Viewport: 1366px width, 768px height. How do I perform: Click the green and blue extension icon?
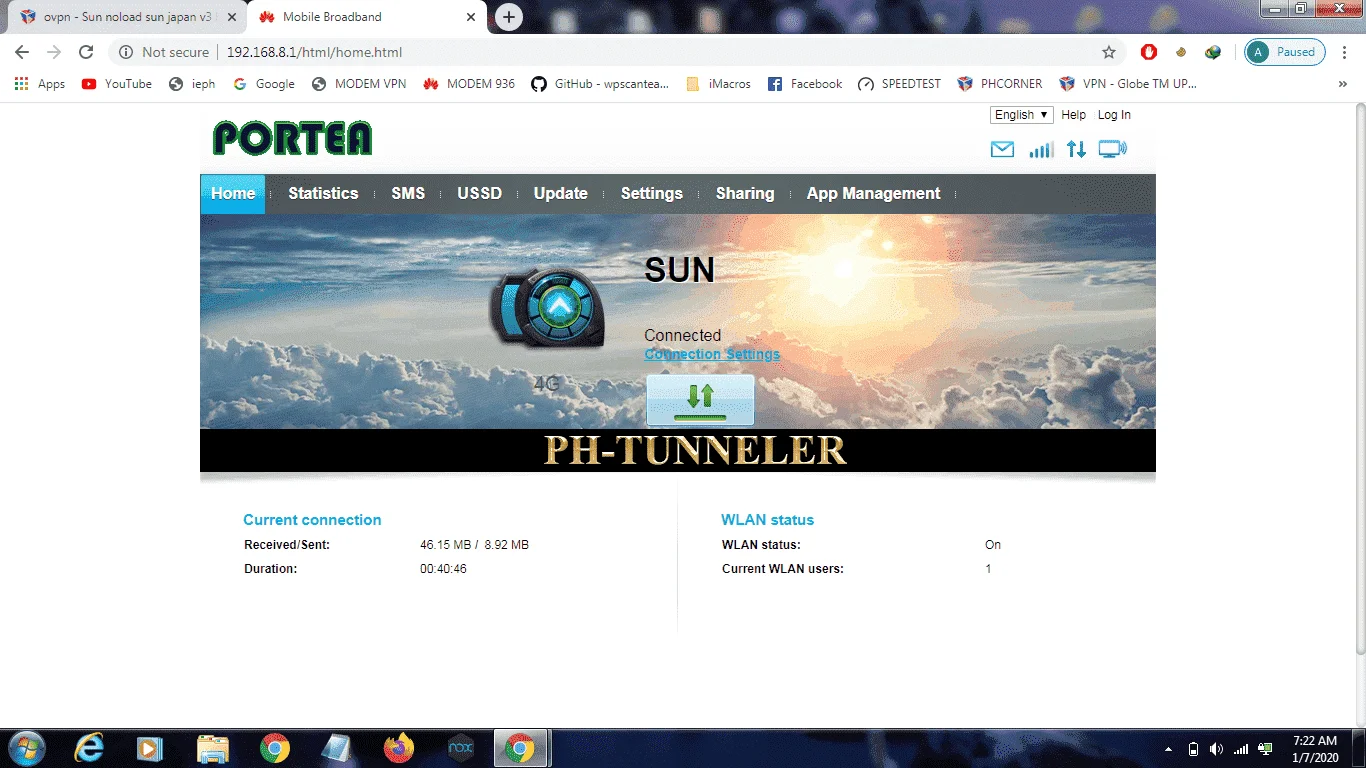tap(1213, 52)
